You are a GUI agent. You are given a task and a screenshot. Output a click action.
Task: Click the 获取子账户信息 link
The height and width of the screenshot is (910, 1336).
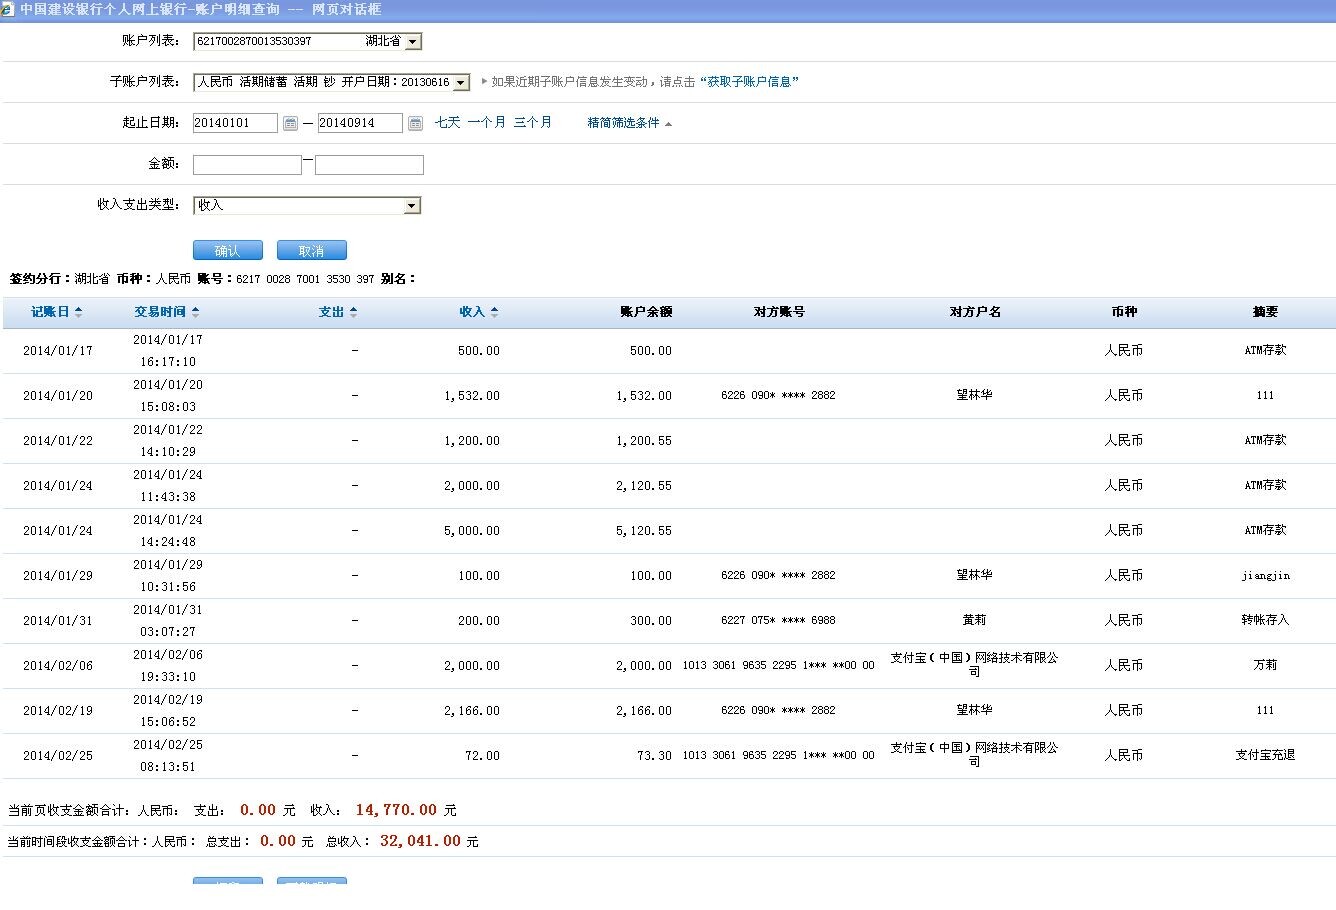tap(749, 82)
